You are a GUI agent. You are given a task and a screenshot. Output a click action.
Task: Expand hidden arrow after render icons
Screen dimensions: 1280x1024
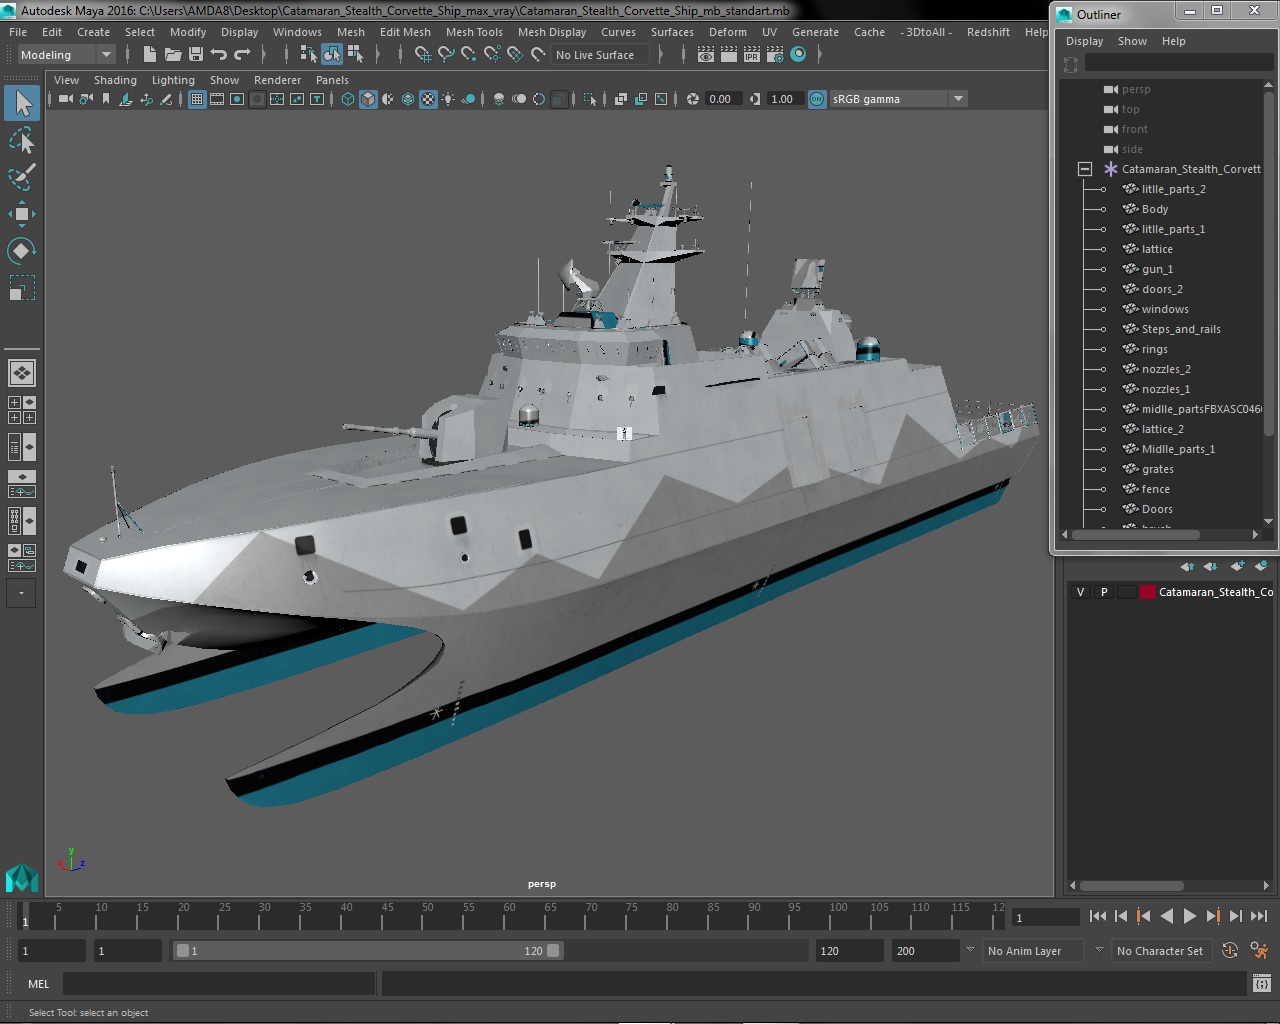coord(820,55)
